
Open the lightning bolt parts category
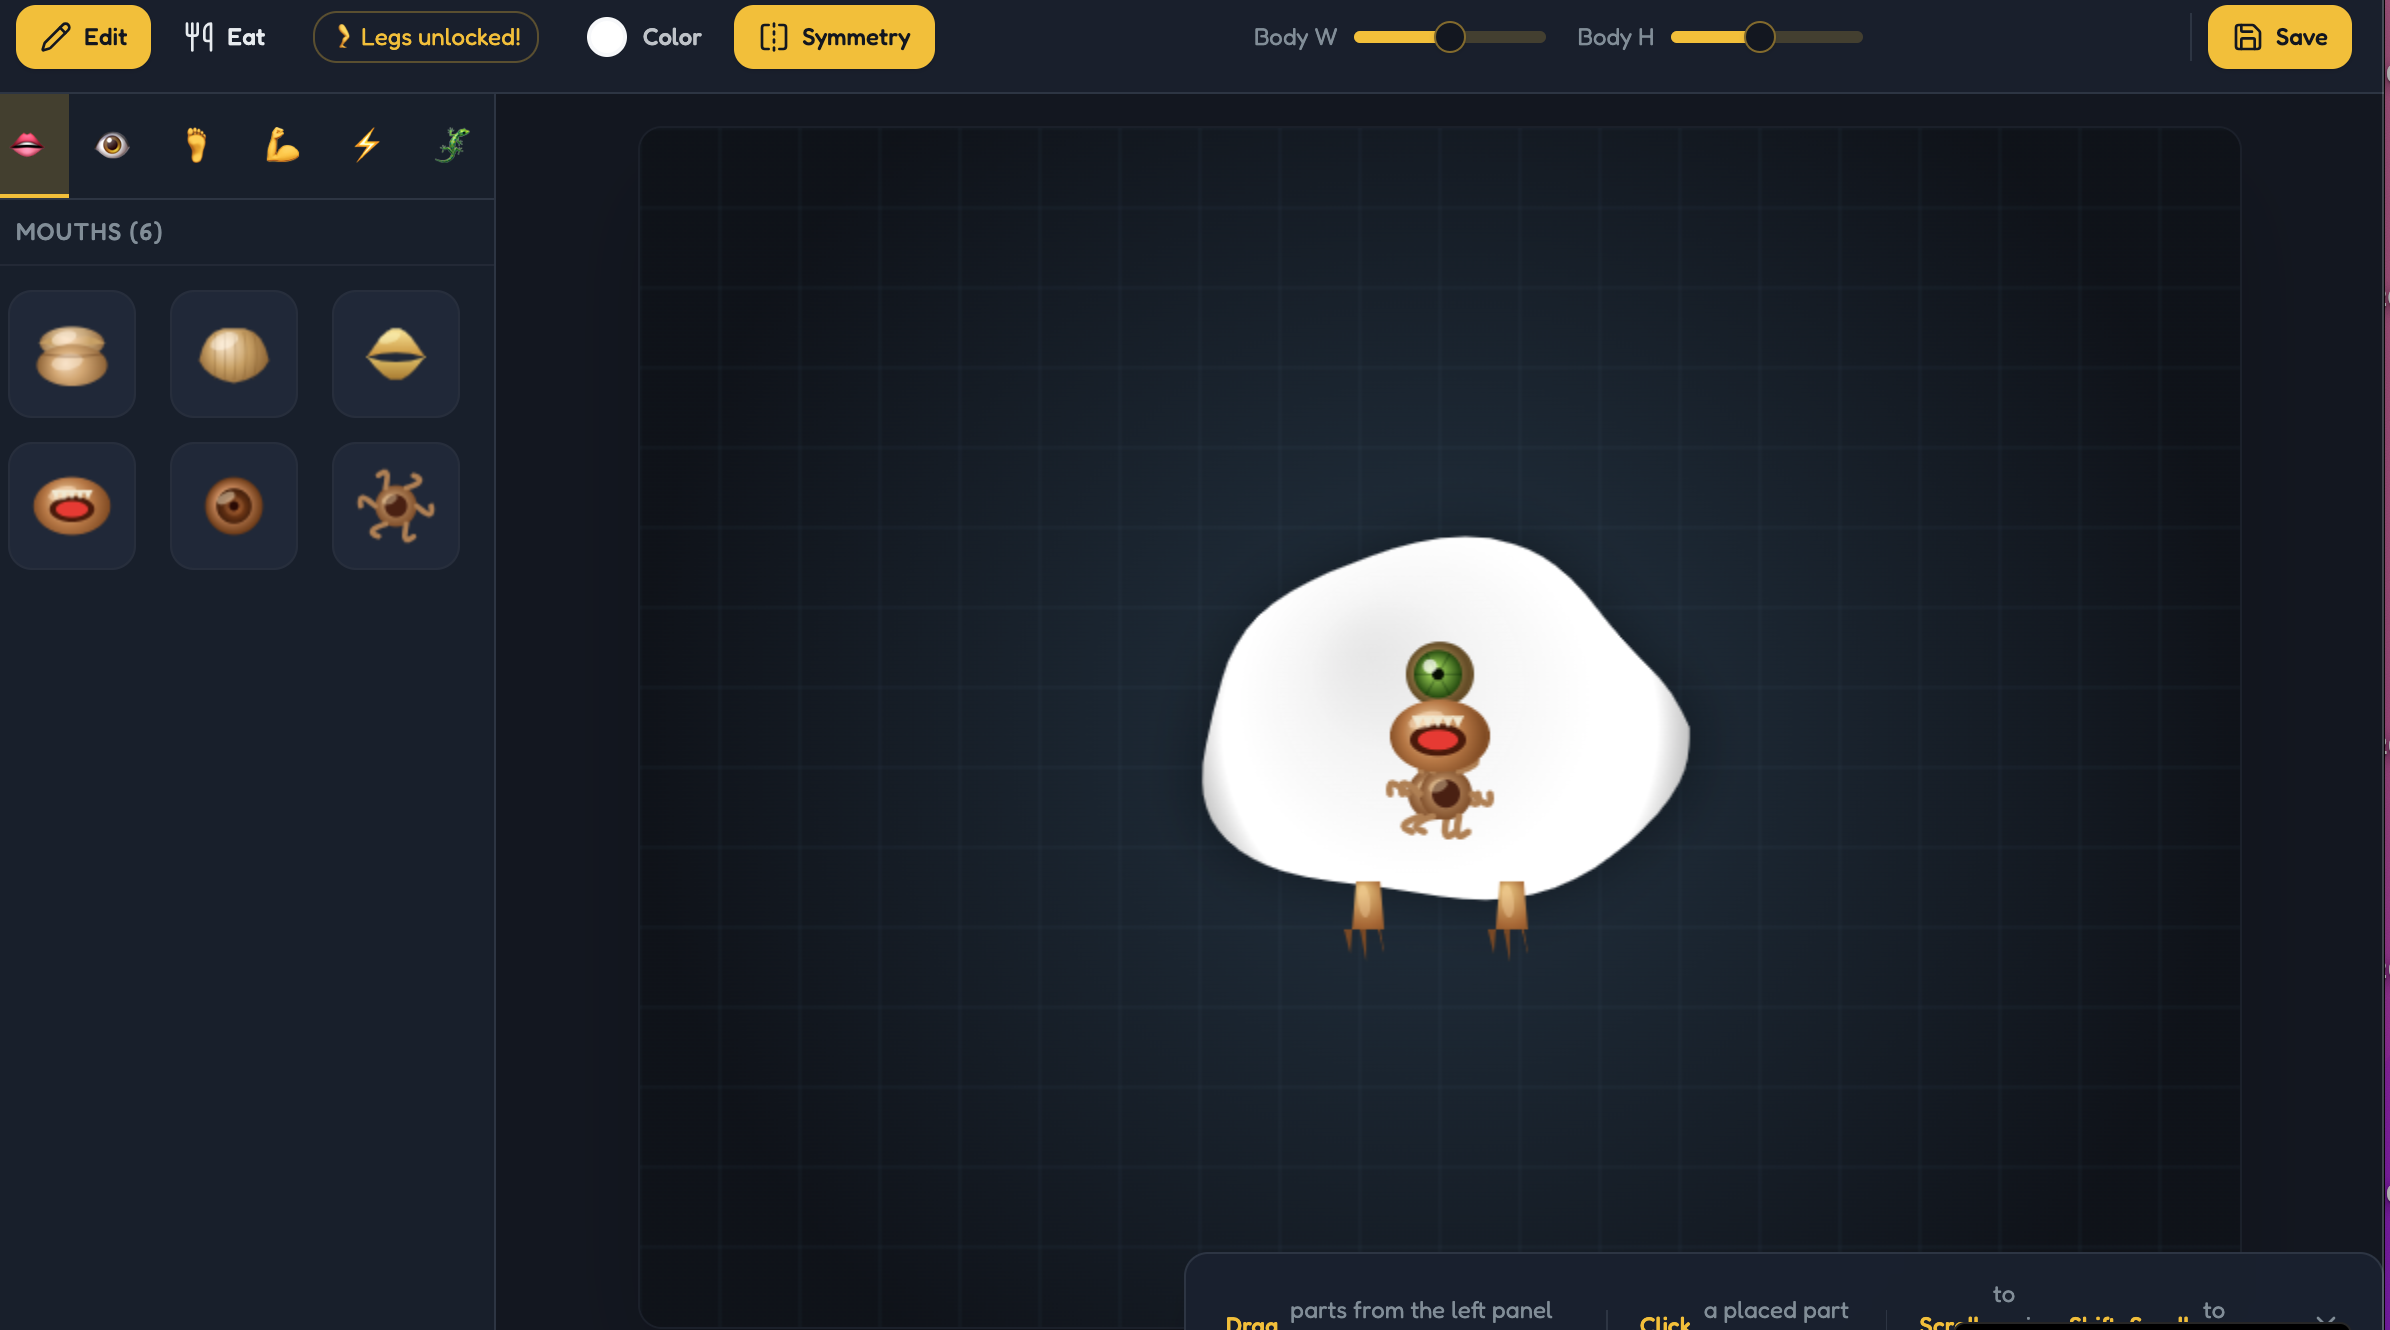pos(367,146)
